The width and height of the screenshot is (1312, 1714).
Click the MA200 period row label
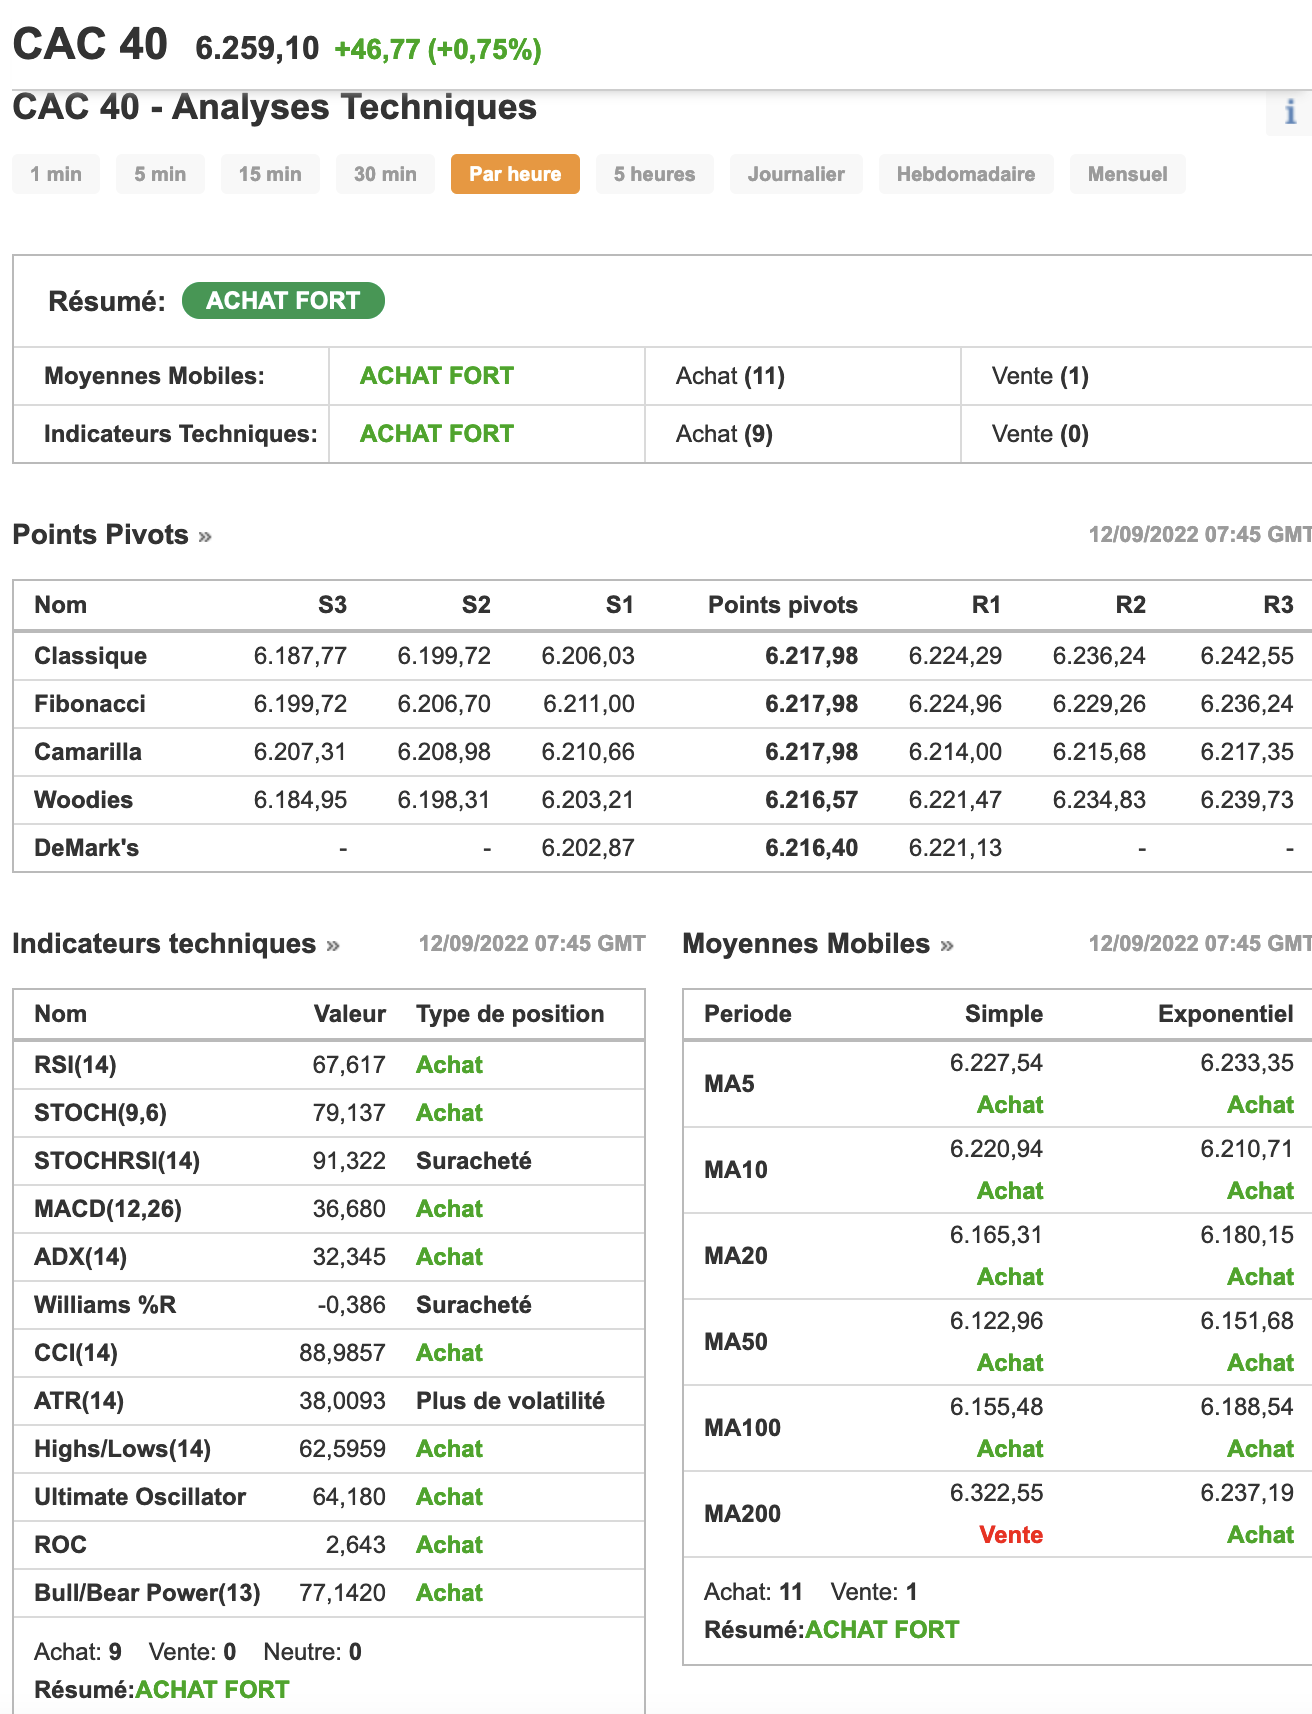coord(742,1514)
